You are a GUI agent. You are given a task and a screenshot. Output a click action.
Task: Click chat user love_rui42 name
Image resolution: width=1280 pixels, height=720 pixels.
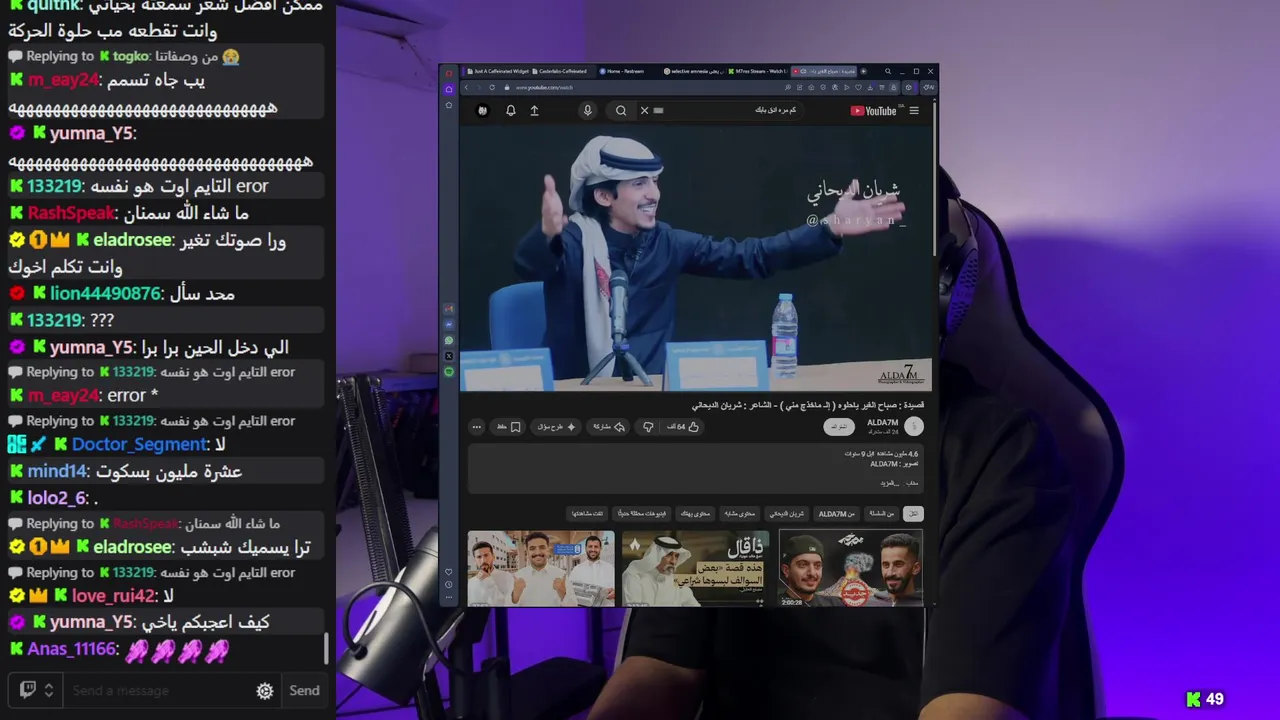click(114, 596)
